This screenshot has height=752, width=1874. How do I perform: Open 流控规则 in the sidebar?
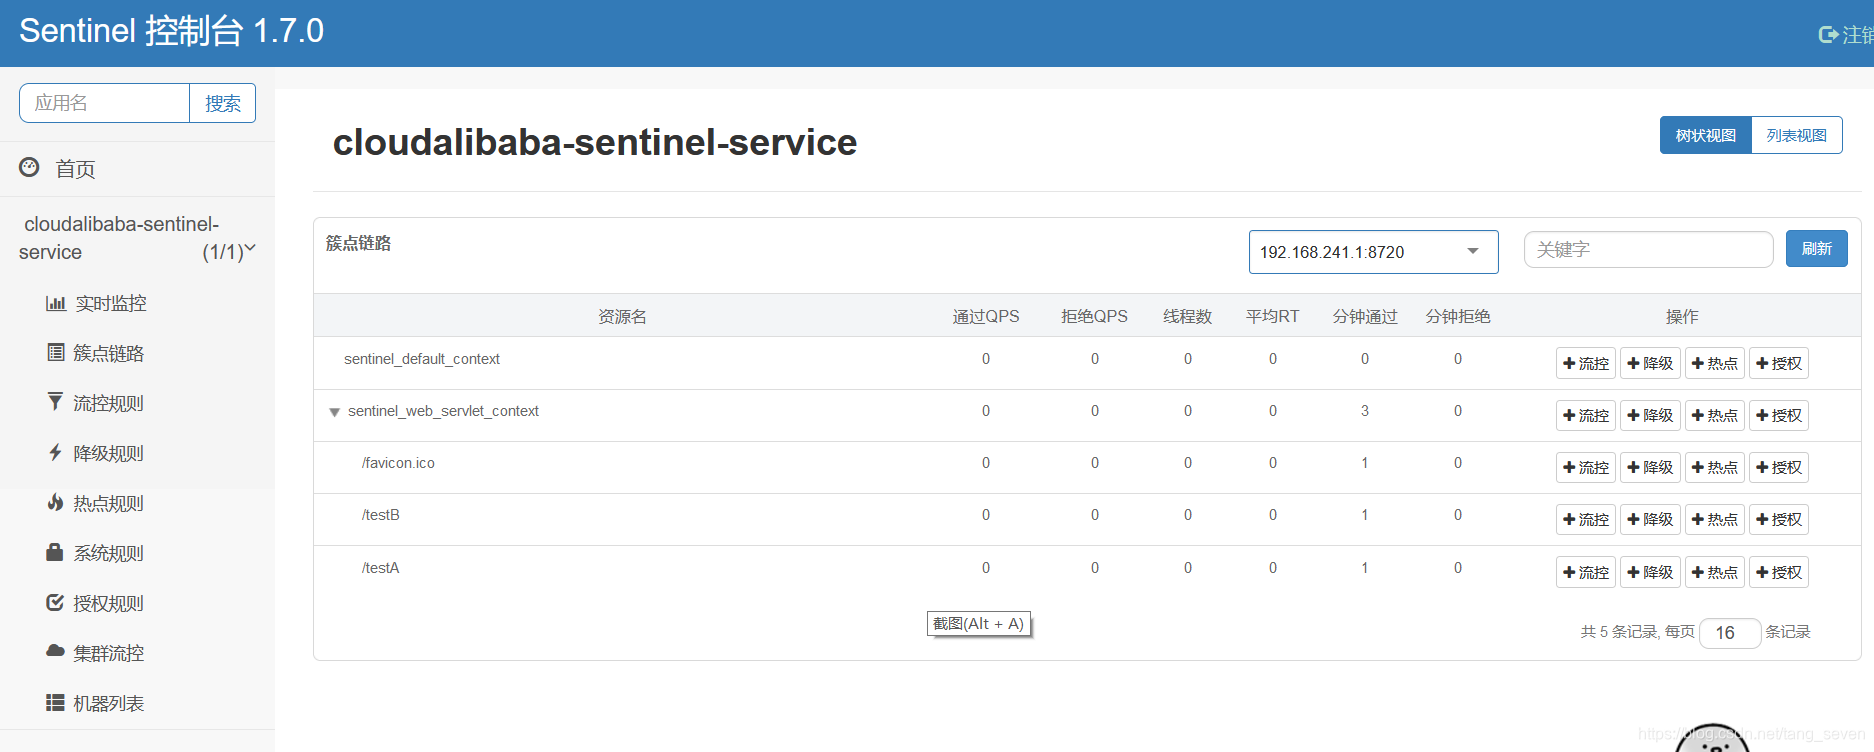(x=109, y=403)
